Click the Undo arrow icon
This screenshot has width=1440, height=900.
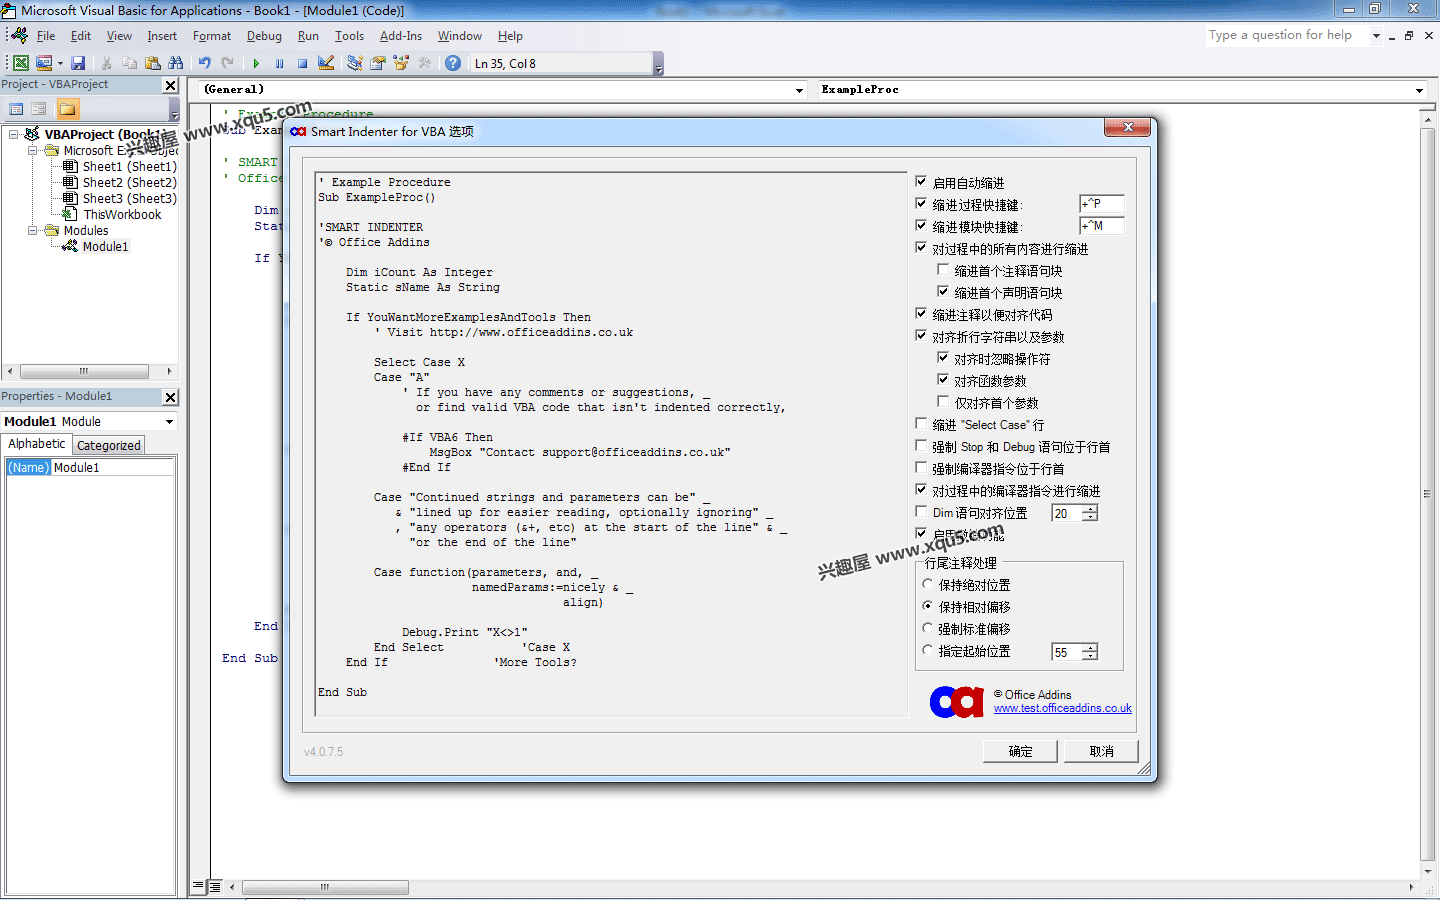click(204, 63)
